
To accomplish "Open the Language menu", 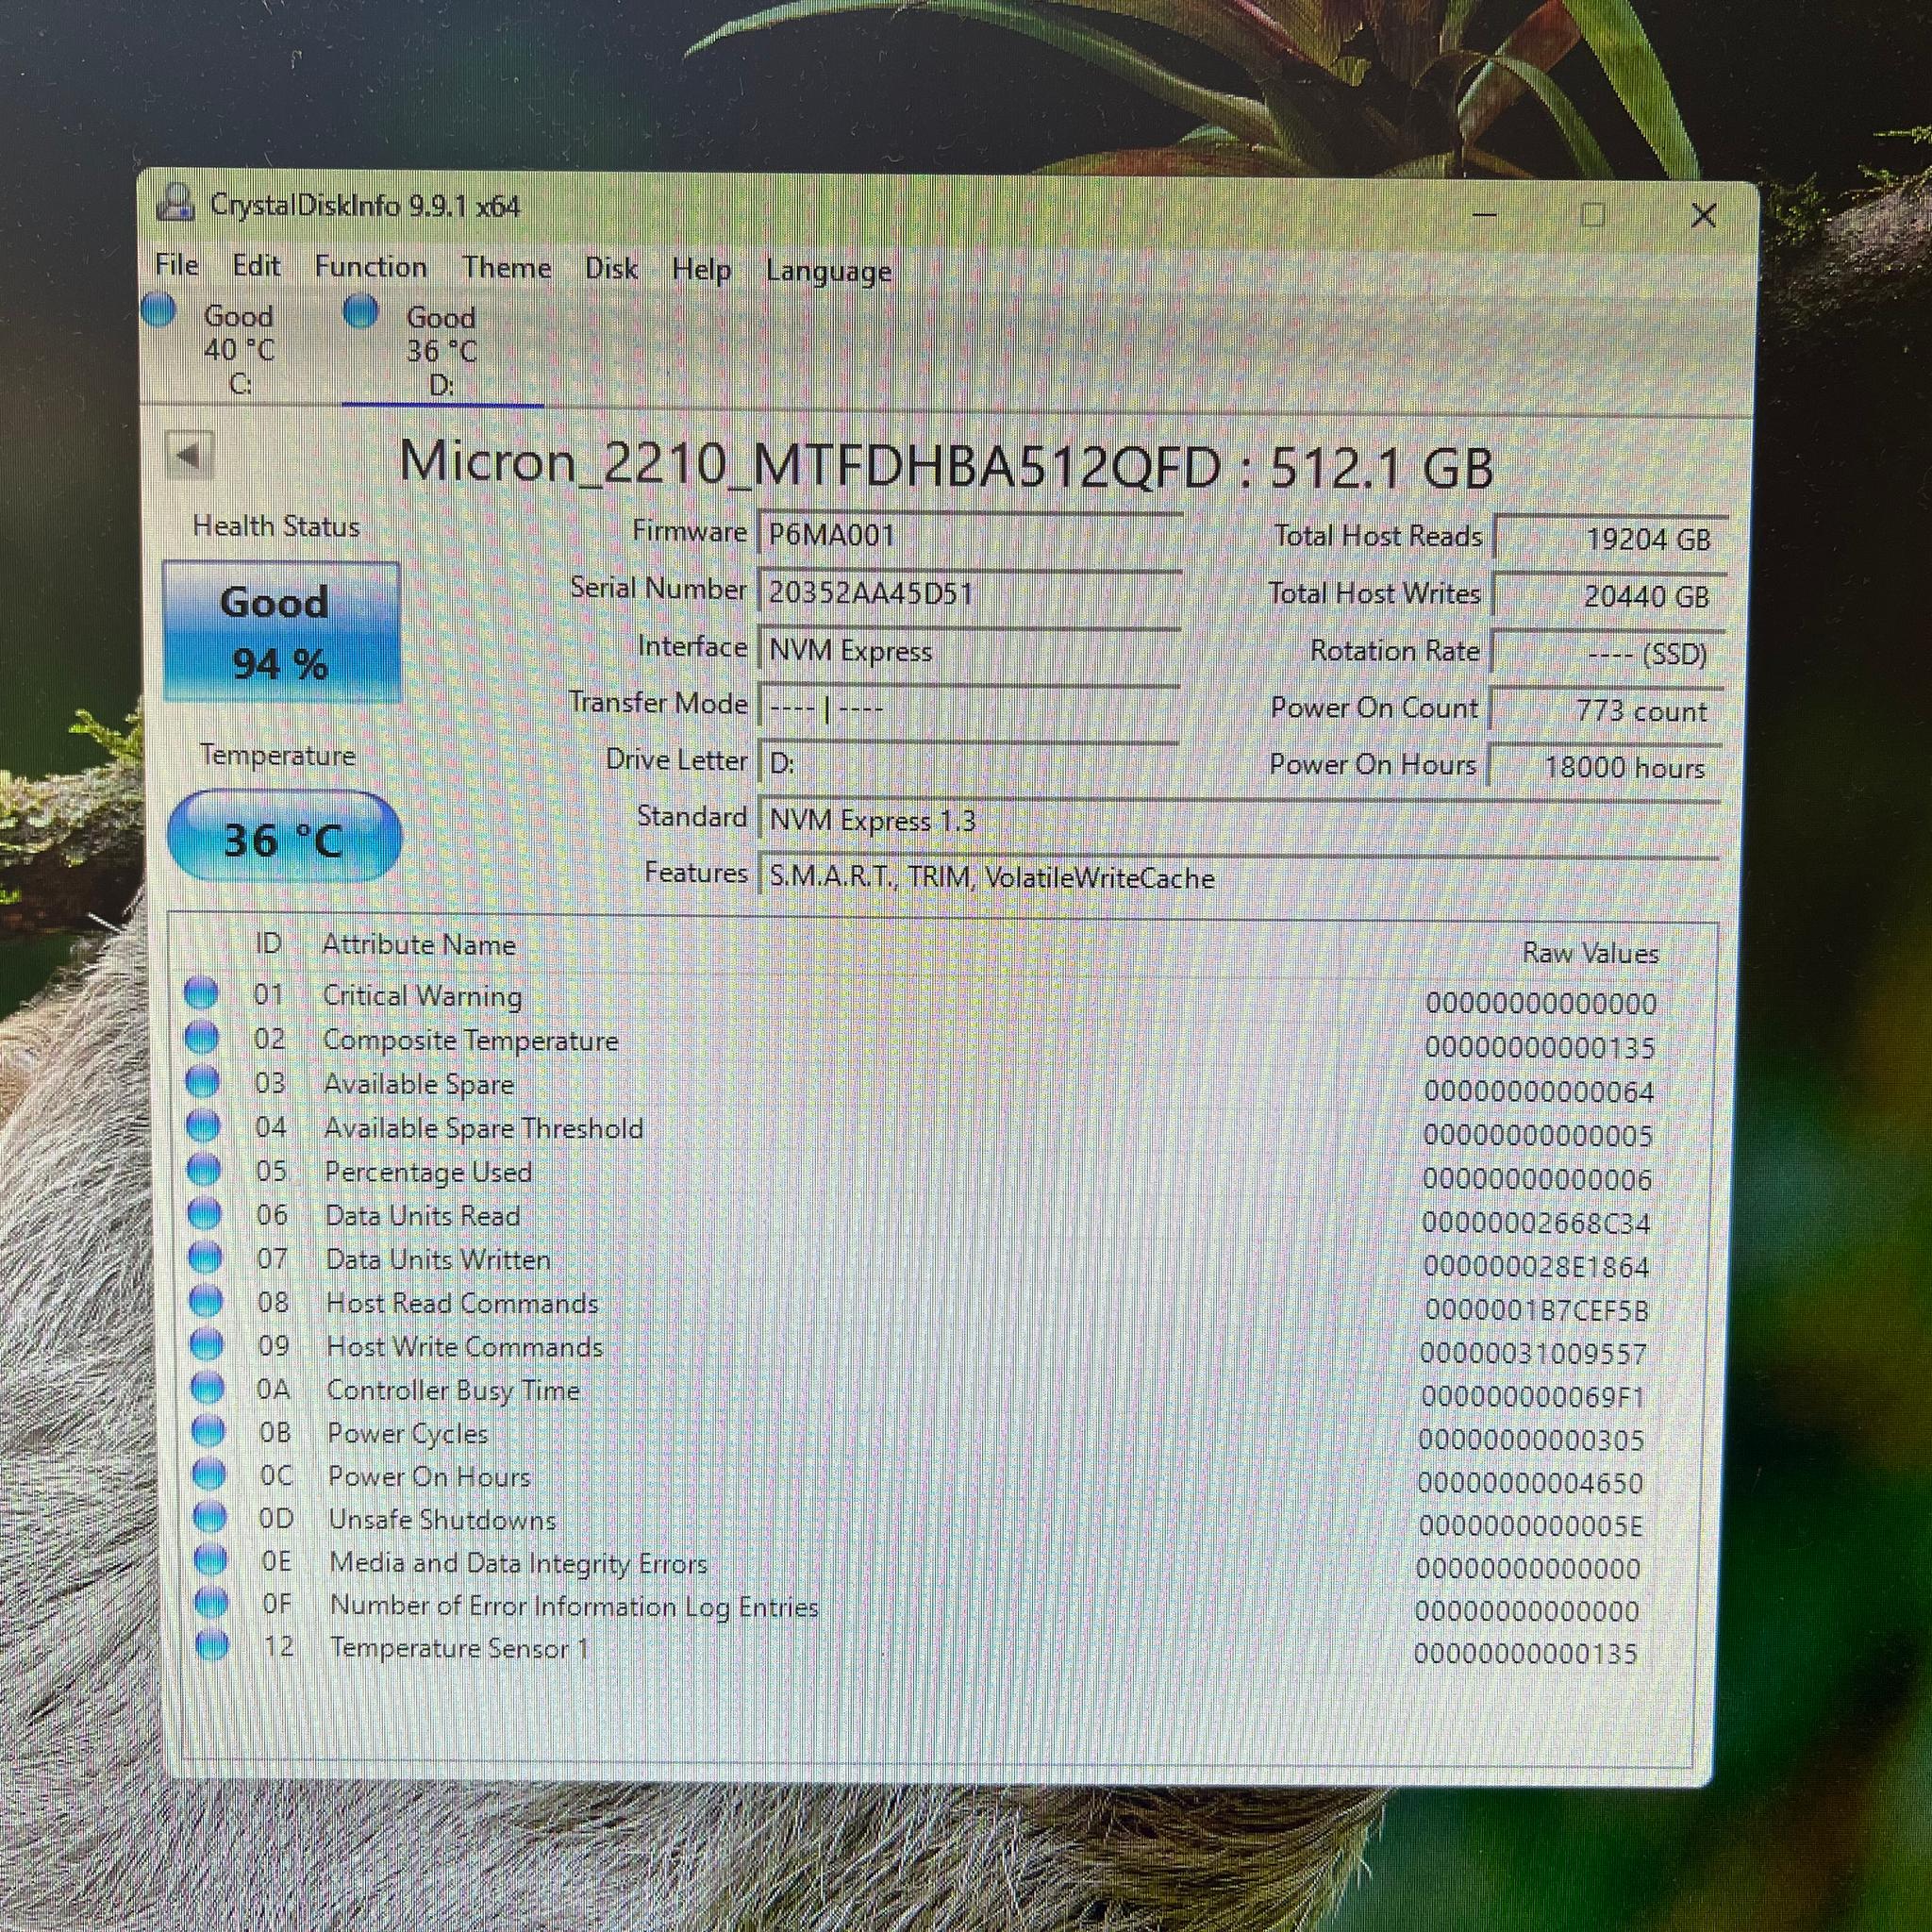I will tap(828, 272).
